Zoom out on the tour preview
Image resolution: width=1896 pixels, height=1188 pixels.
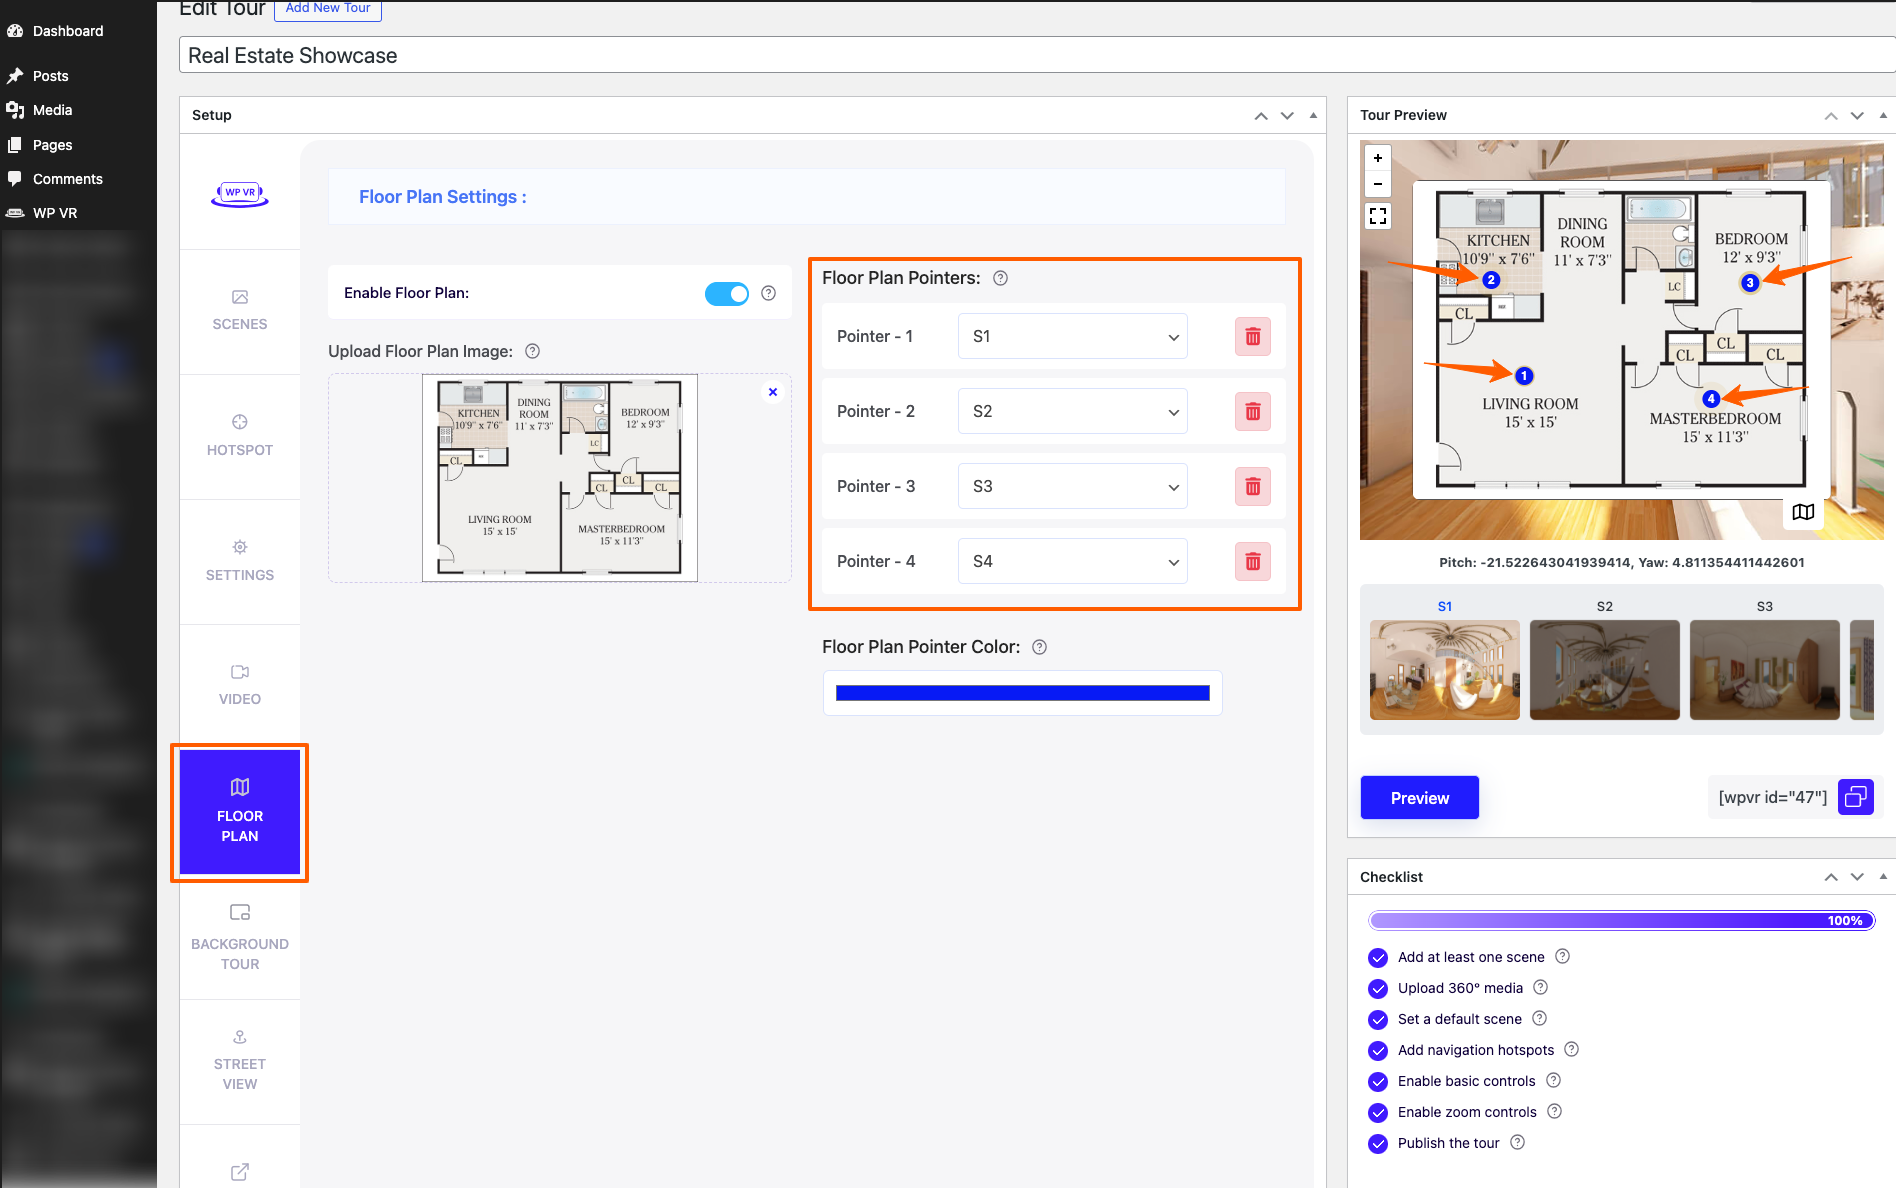1378,184
